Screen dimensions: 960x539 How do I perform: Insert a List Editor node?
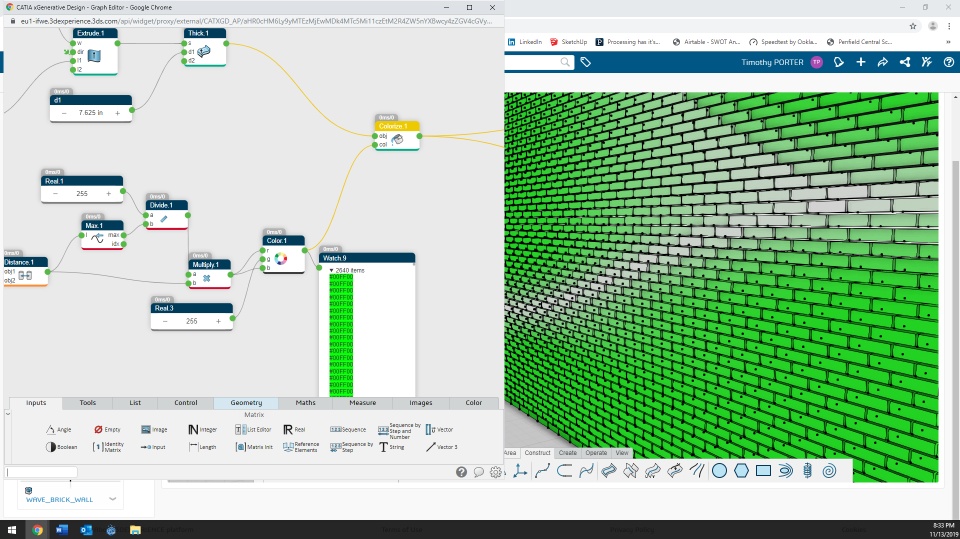tap(253, 429)
